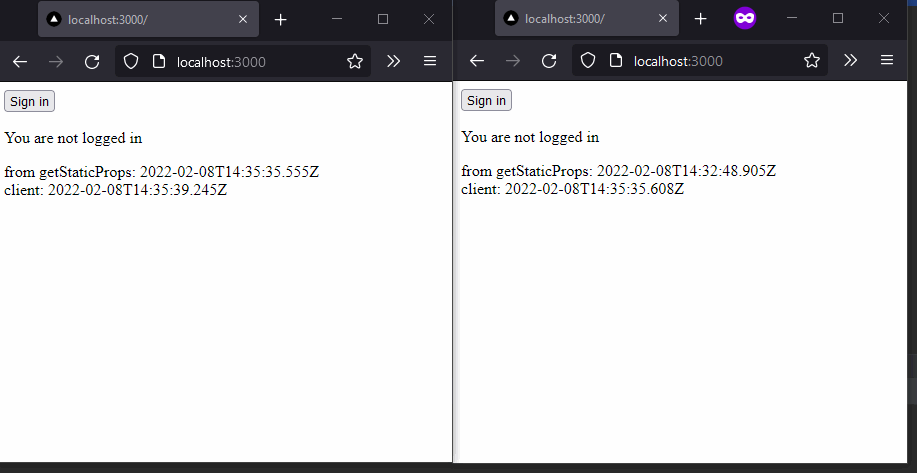Open tracking protection shield in left window
Viewport: 917px width, 473px height.
click(131, 61)
